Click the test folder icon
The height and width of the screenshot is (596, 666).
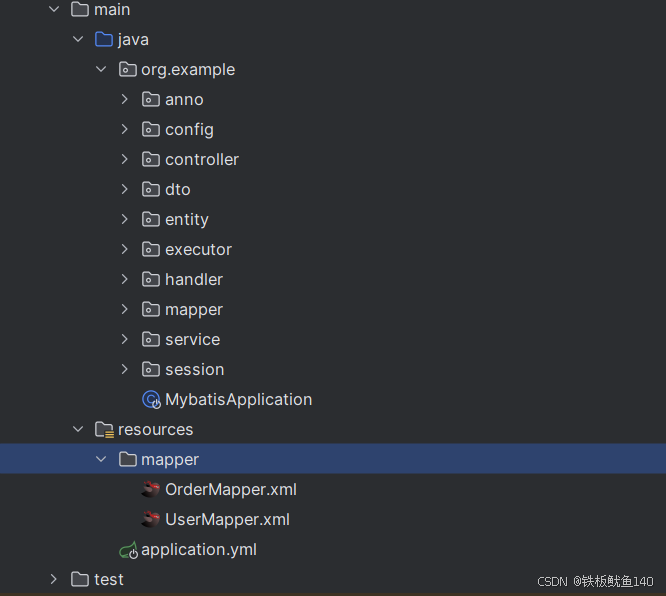[80, 579]
